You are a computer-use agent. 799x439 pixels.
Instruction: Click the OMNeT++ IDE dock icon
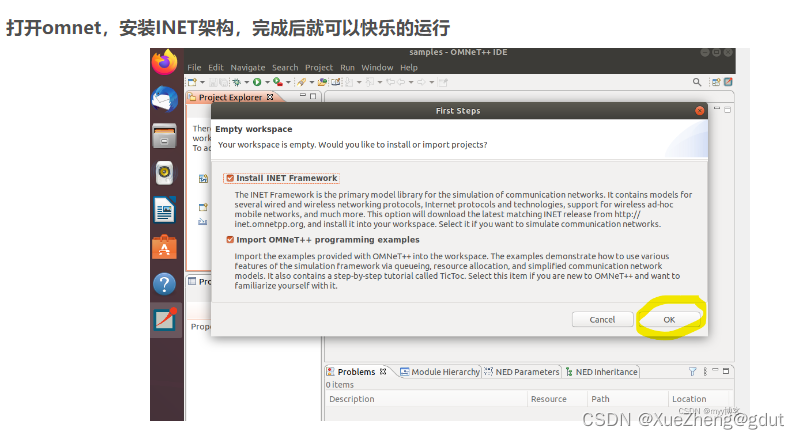pos(166,320)
